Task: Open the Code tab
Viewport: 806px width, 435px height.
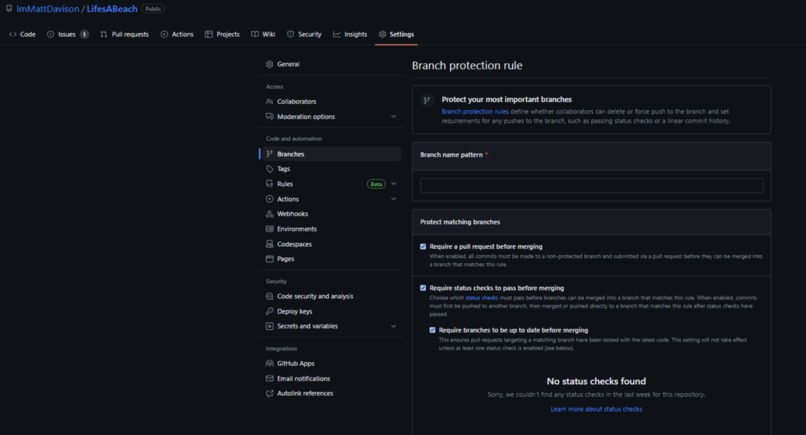Action: [23, 34]
